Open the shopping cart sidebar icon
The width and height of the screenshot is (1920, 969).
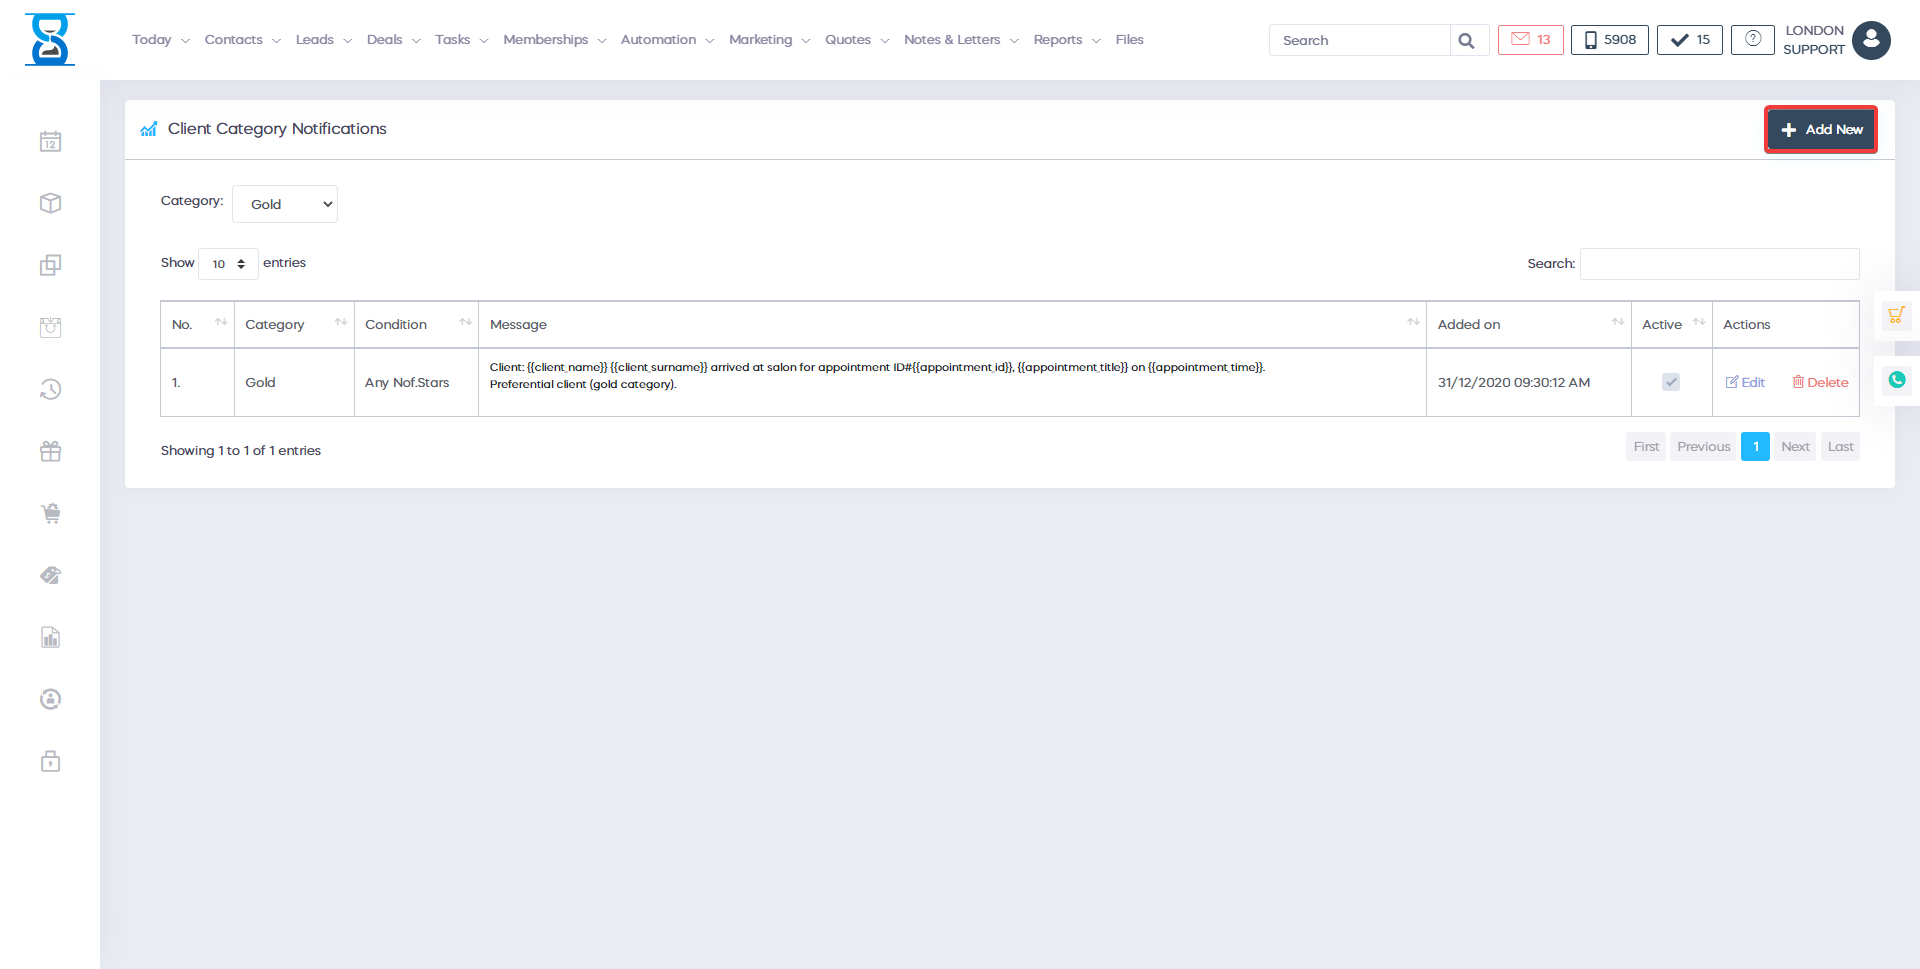(x=50, y=514)
